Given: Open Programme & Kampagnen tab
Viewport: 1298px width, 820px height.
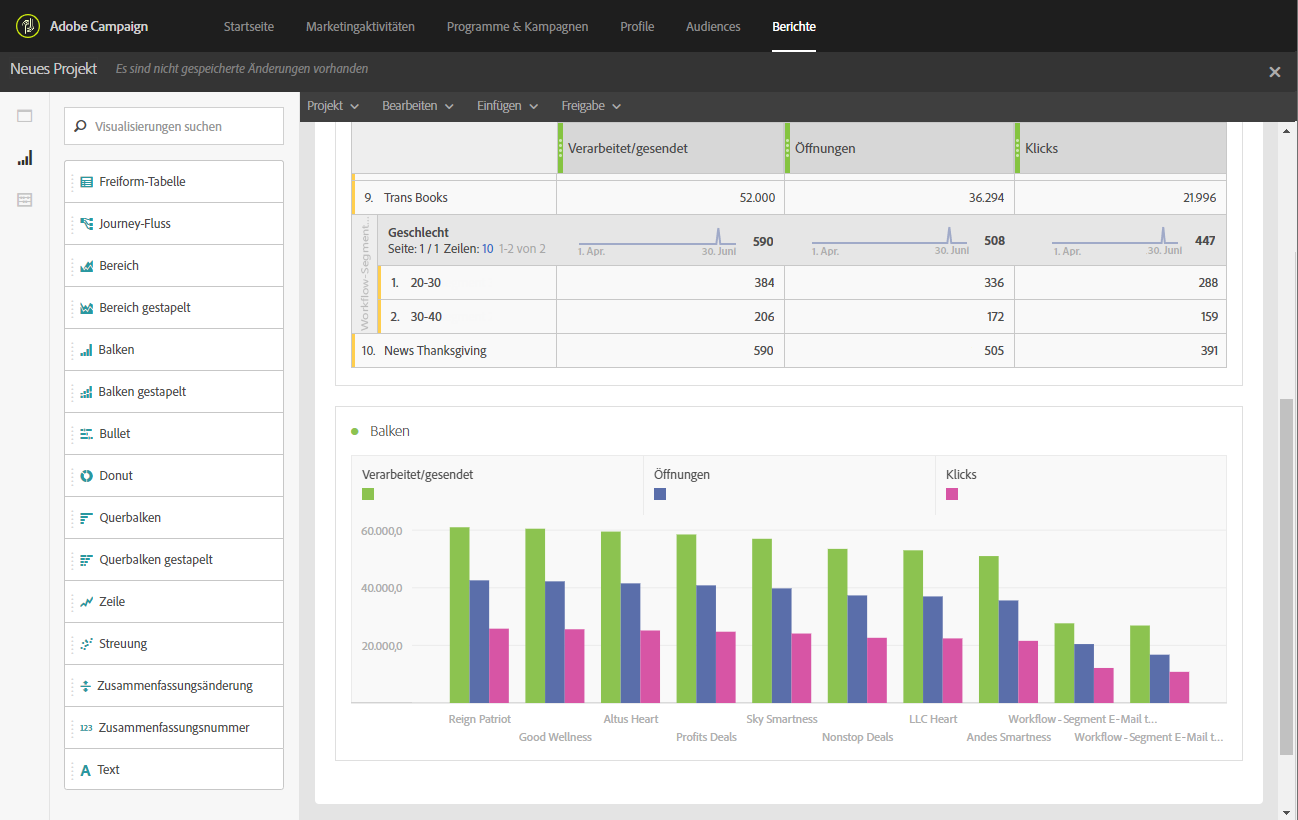Looking at the screenshot, I should pos(517,27).
